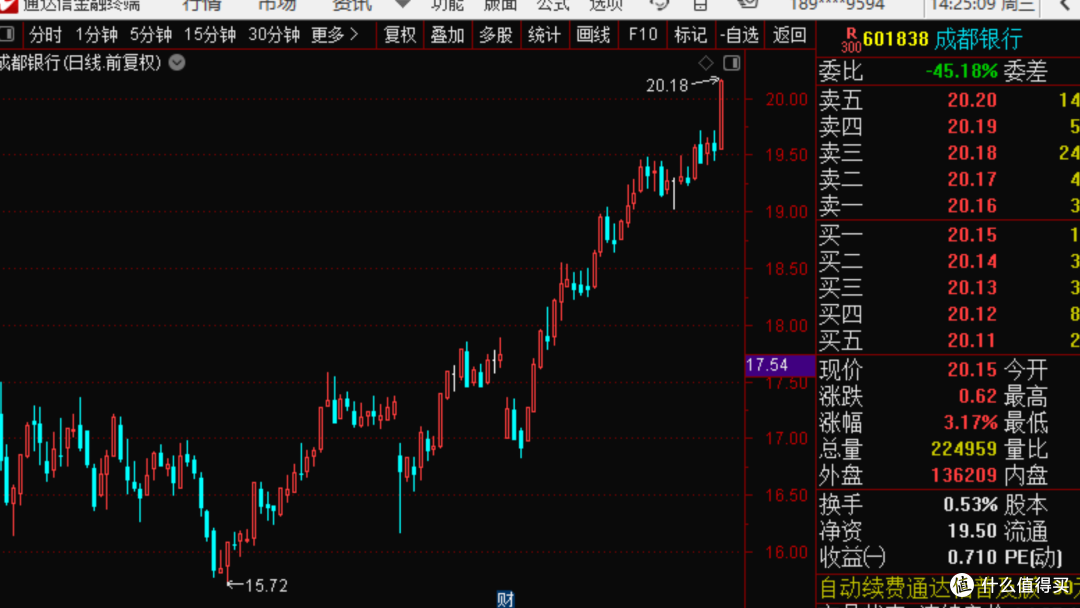
Task: Click the 收益(一) value 0.710
Action: [972, 557]
